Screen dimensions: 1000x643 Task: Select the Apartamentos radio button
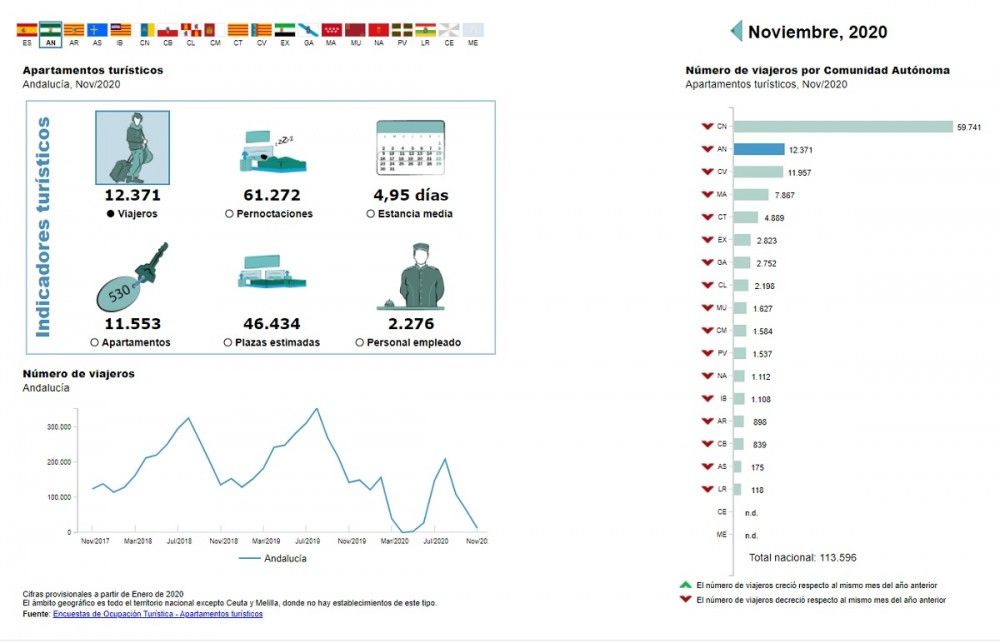tap(94, 343)
